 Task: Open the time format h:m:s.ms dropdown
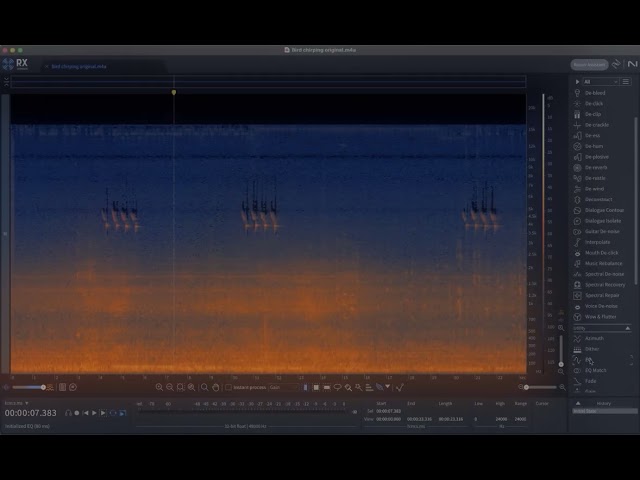(x=16, y=403)
